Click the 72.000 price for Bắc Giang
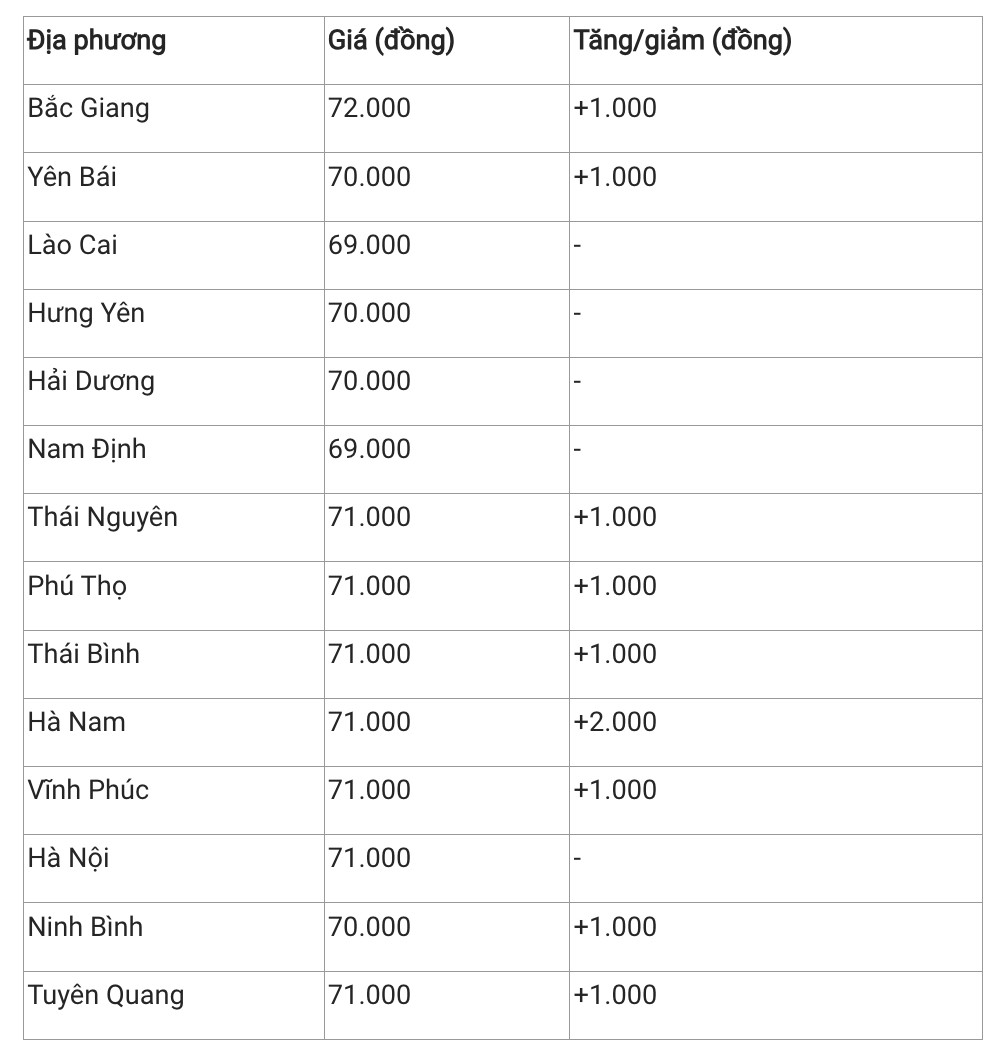The height and width of the screenshot is (1056, 994). (369, 108)
